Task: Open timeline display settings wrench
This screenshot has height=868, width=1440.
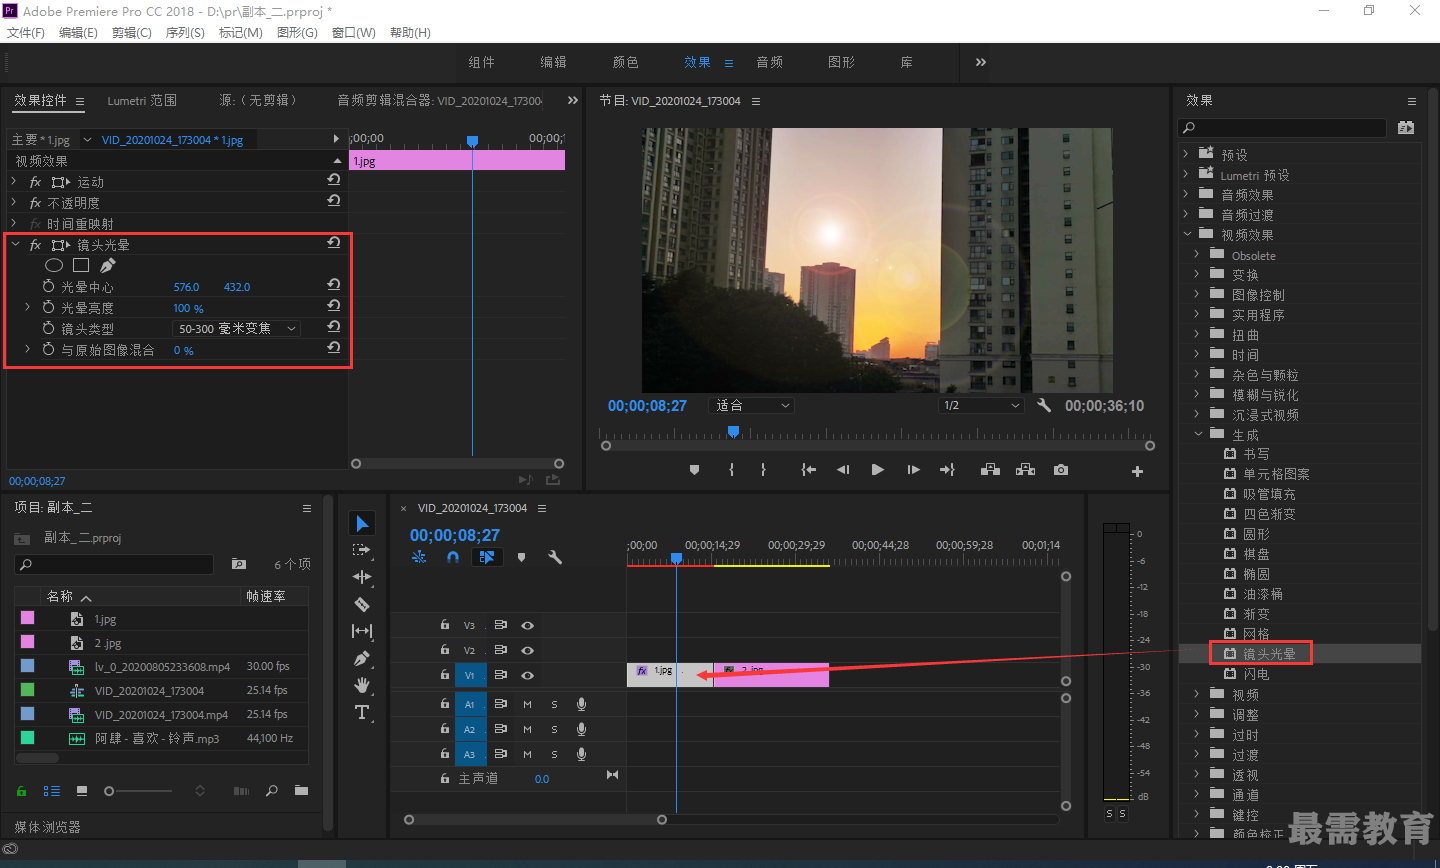Action: (555, 557)
